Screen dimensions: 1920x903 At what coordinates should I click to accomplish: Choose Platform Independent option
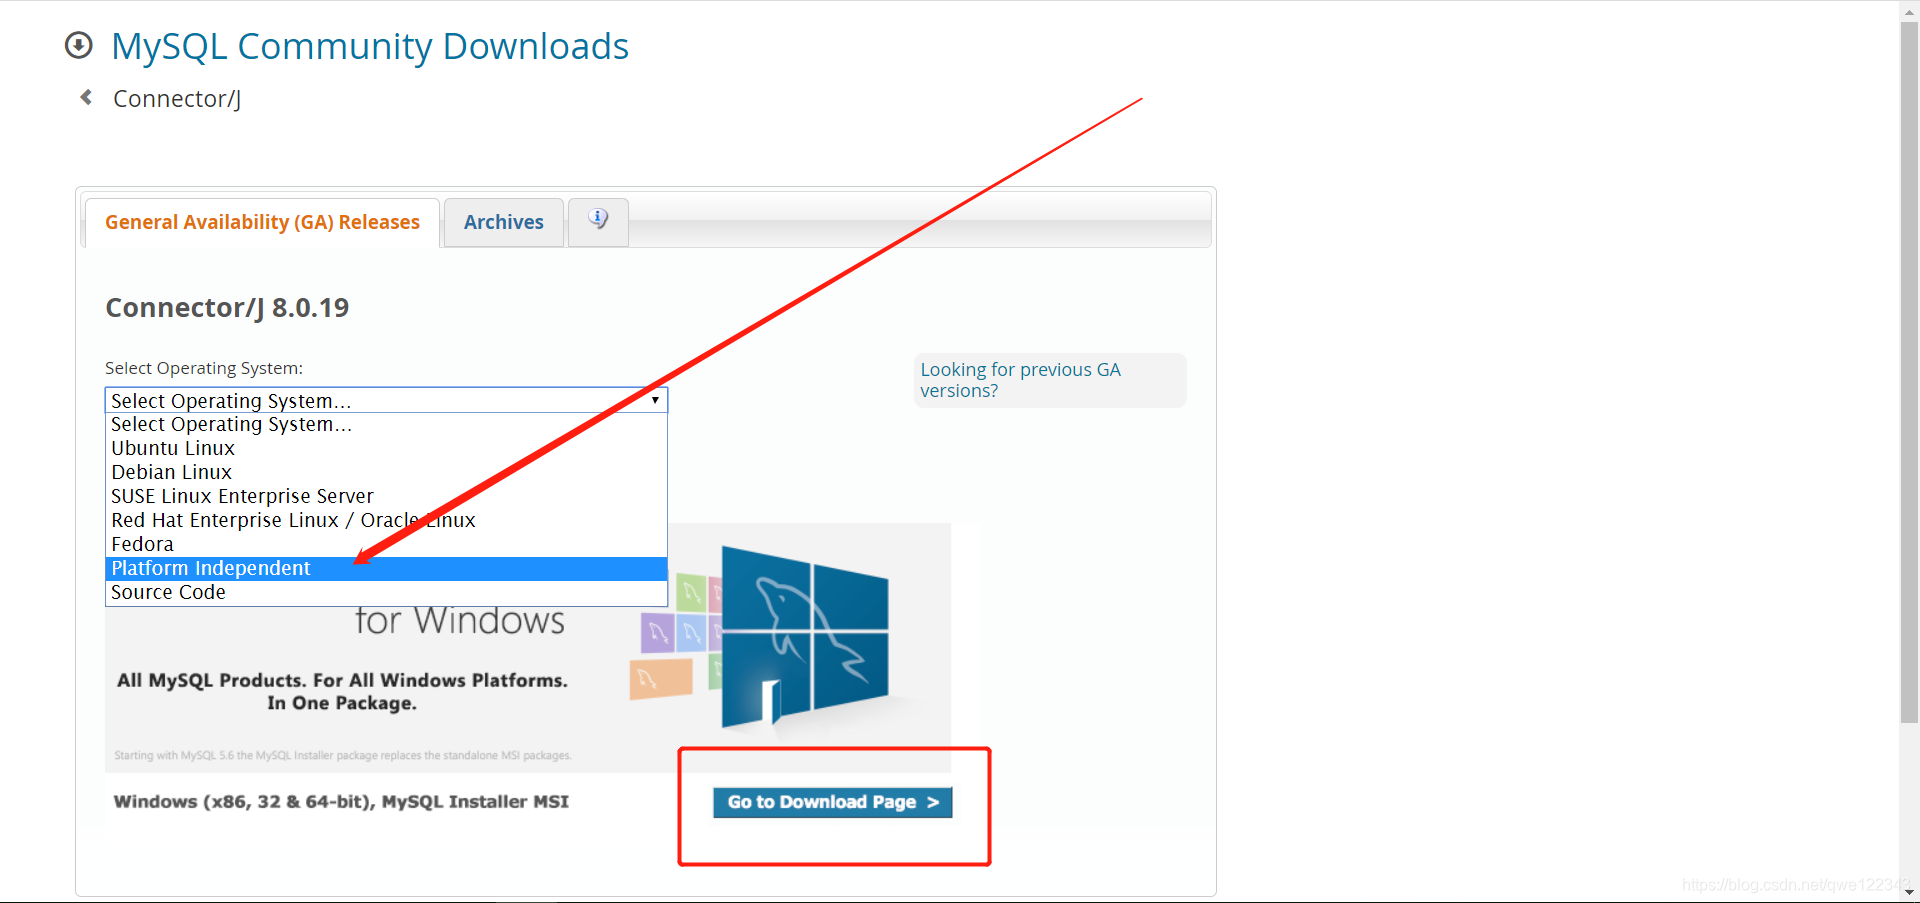pyautogui.click(x=386, y=568)
